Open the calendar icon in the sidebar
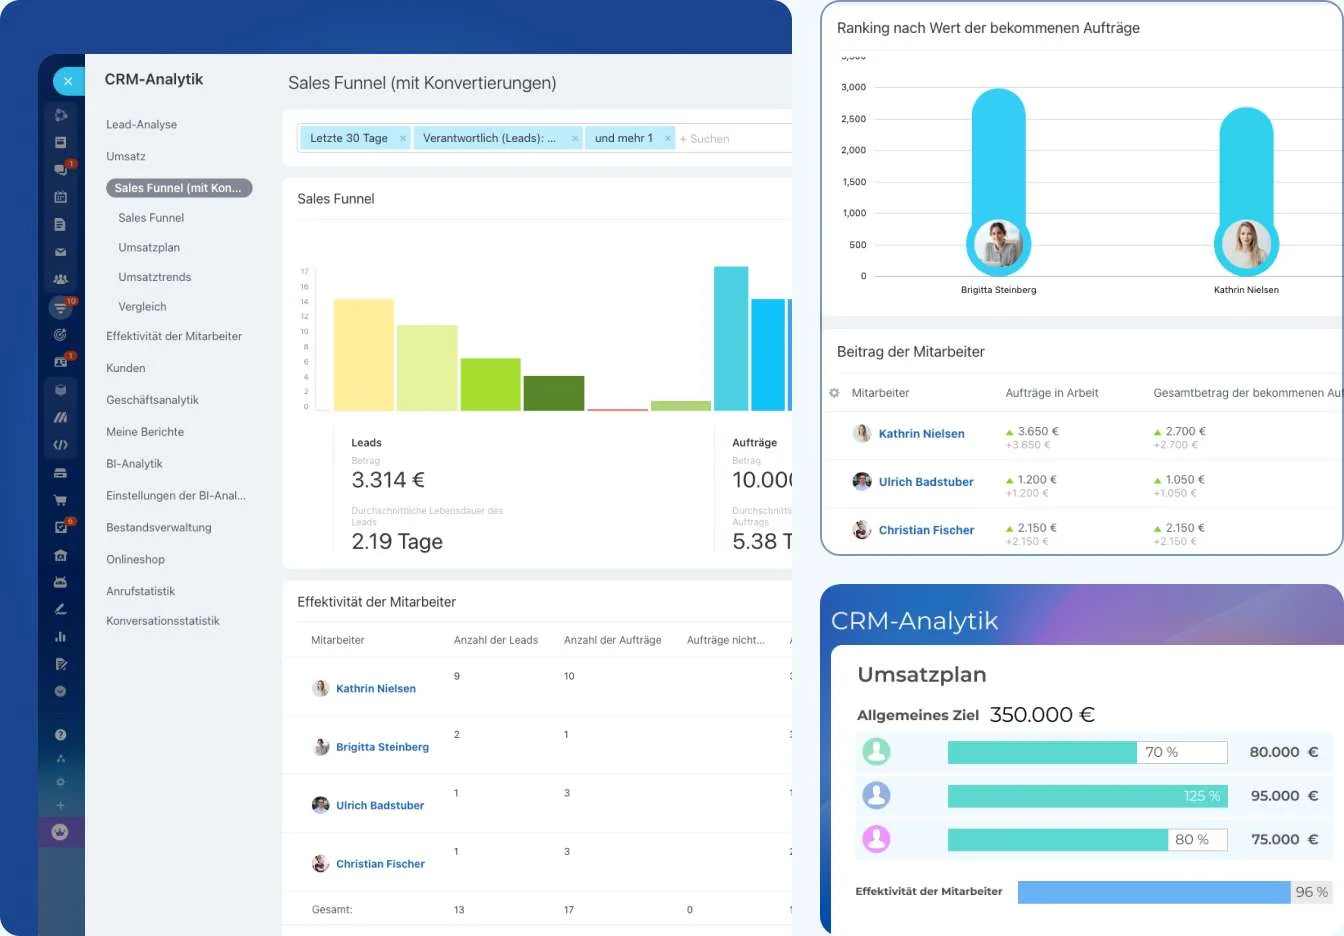The image size is (1344, 936). pyautogui.click(x=60, y=197)
